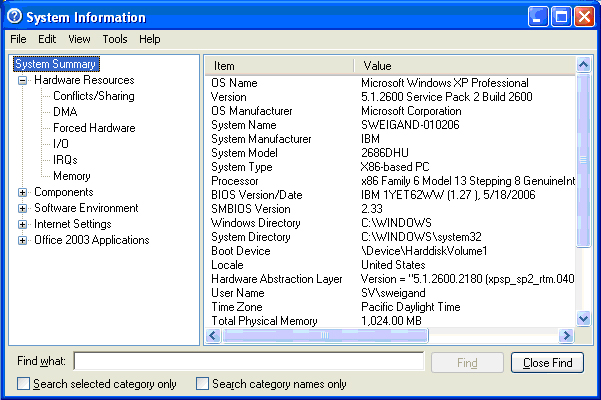Select the System Model row

click(x=391, y=153)
